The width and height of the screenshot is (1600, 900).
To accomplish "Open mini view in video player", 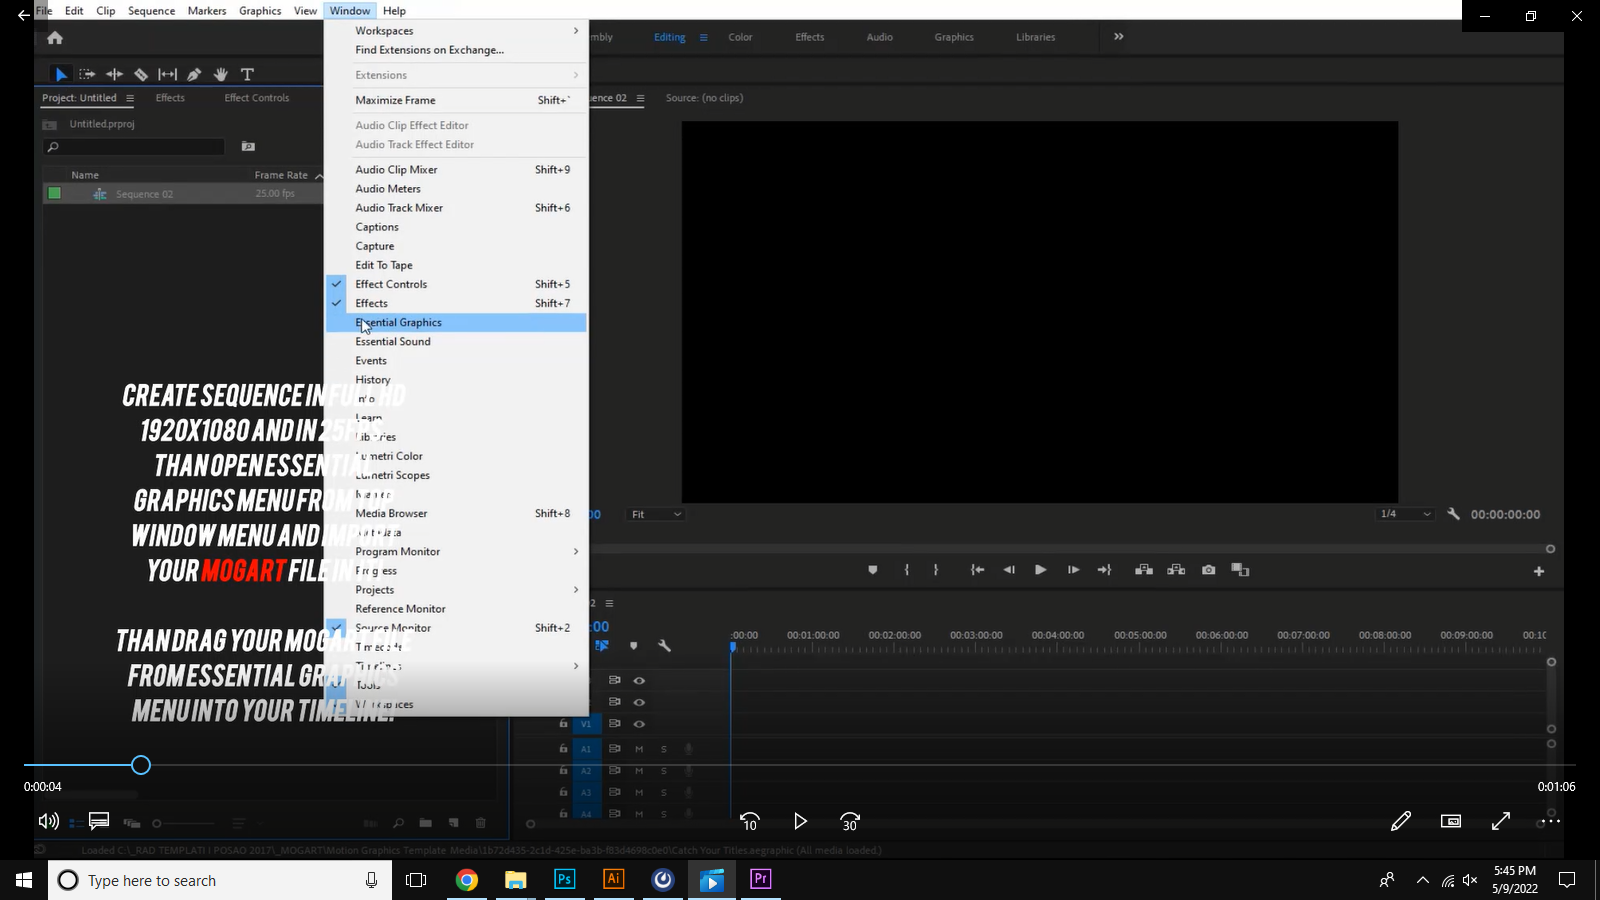I will pos(1451,821).
